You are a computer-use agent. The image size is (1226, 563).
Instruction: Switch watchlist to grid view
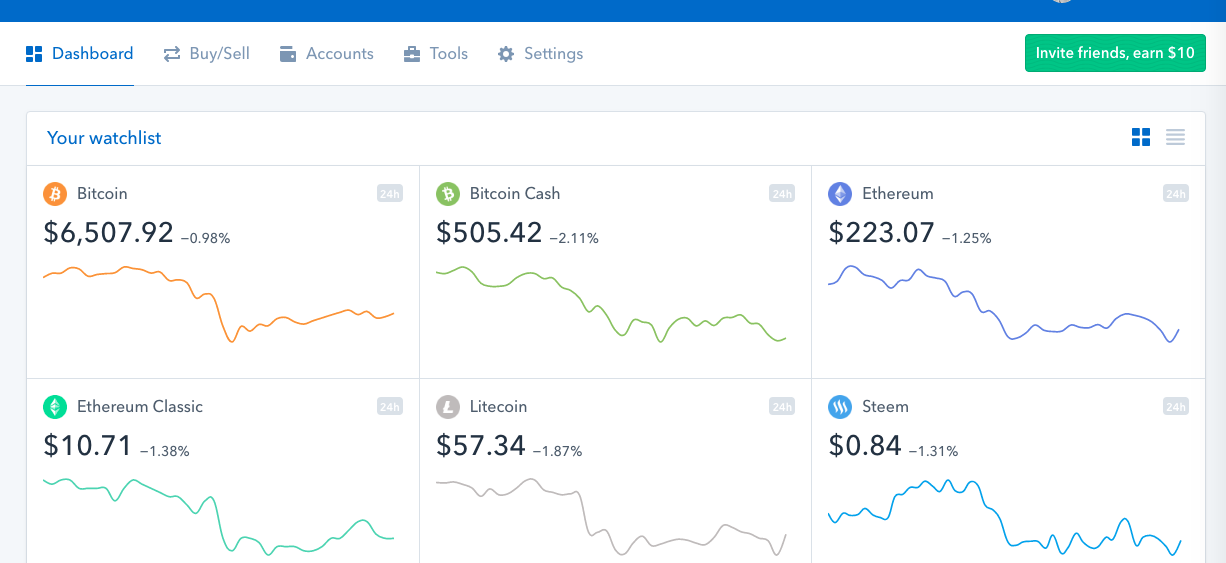(x=1141, y=138)
